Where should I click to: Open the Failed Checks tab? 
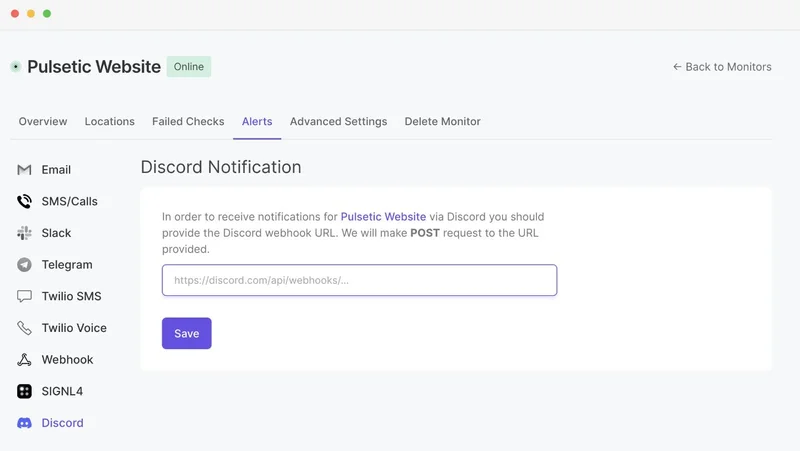click(188, 121)
